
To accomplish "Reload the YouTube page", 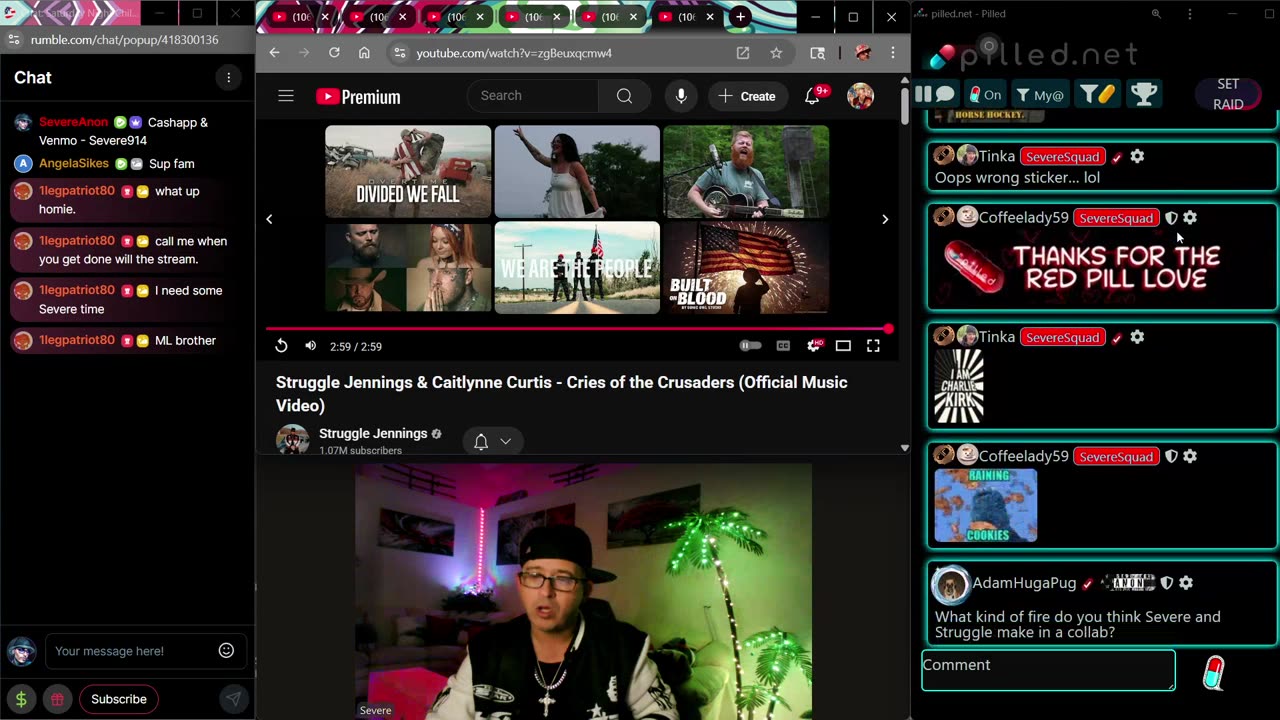I will pyautogui.click(x=334, y=53).
